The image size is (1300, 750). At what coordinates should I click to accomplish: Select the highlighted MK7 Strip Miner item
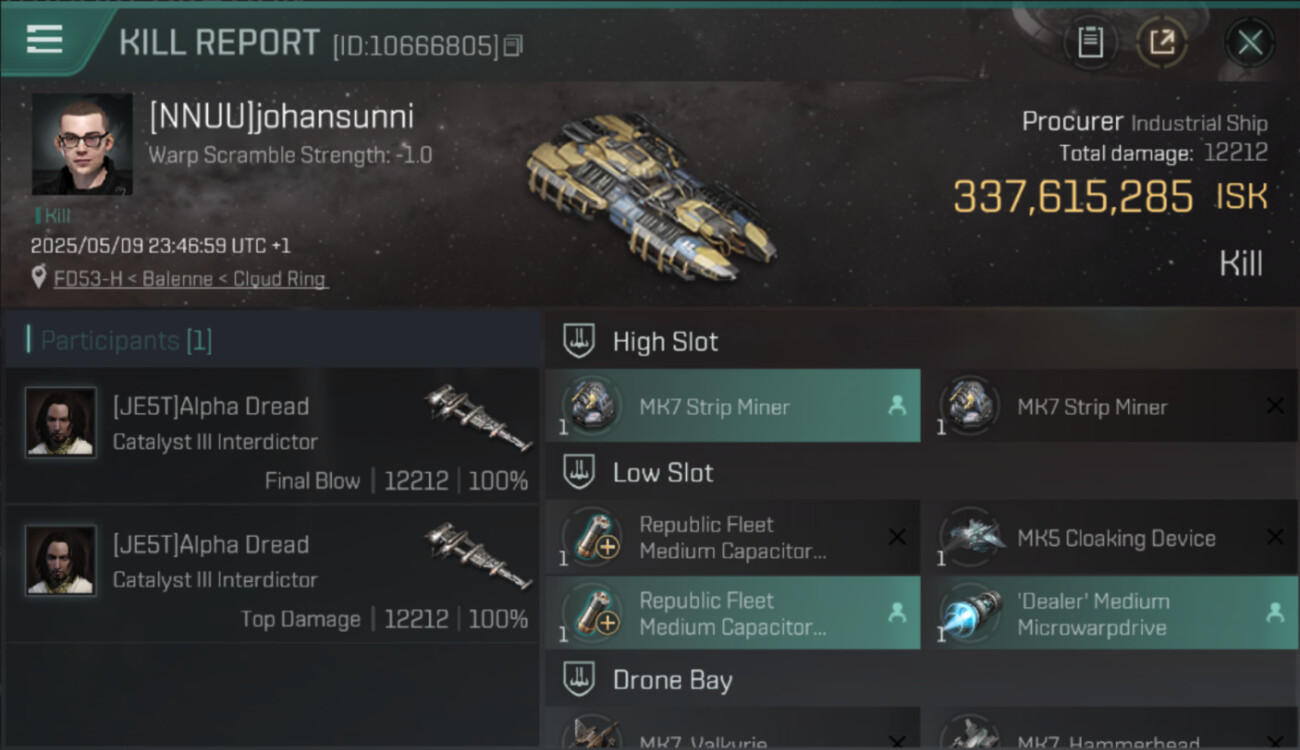[733, 406]
